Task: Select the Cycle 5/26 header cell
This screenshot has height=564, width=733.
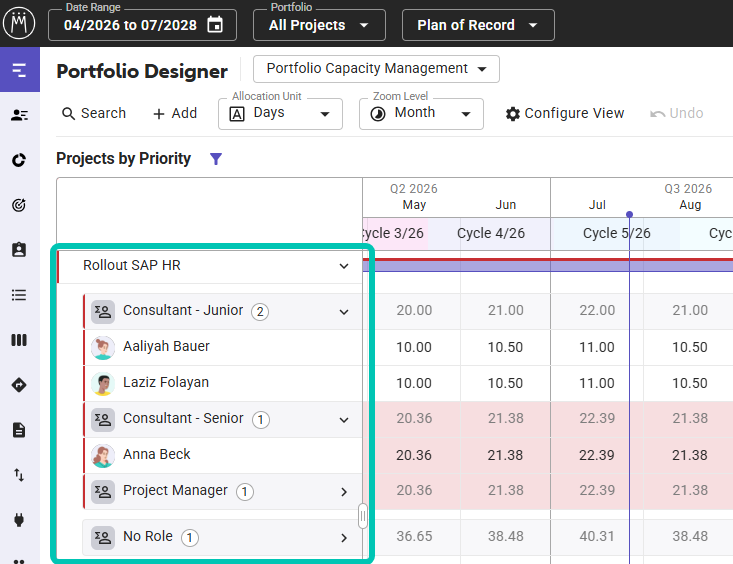Action: pos(616,233)
